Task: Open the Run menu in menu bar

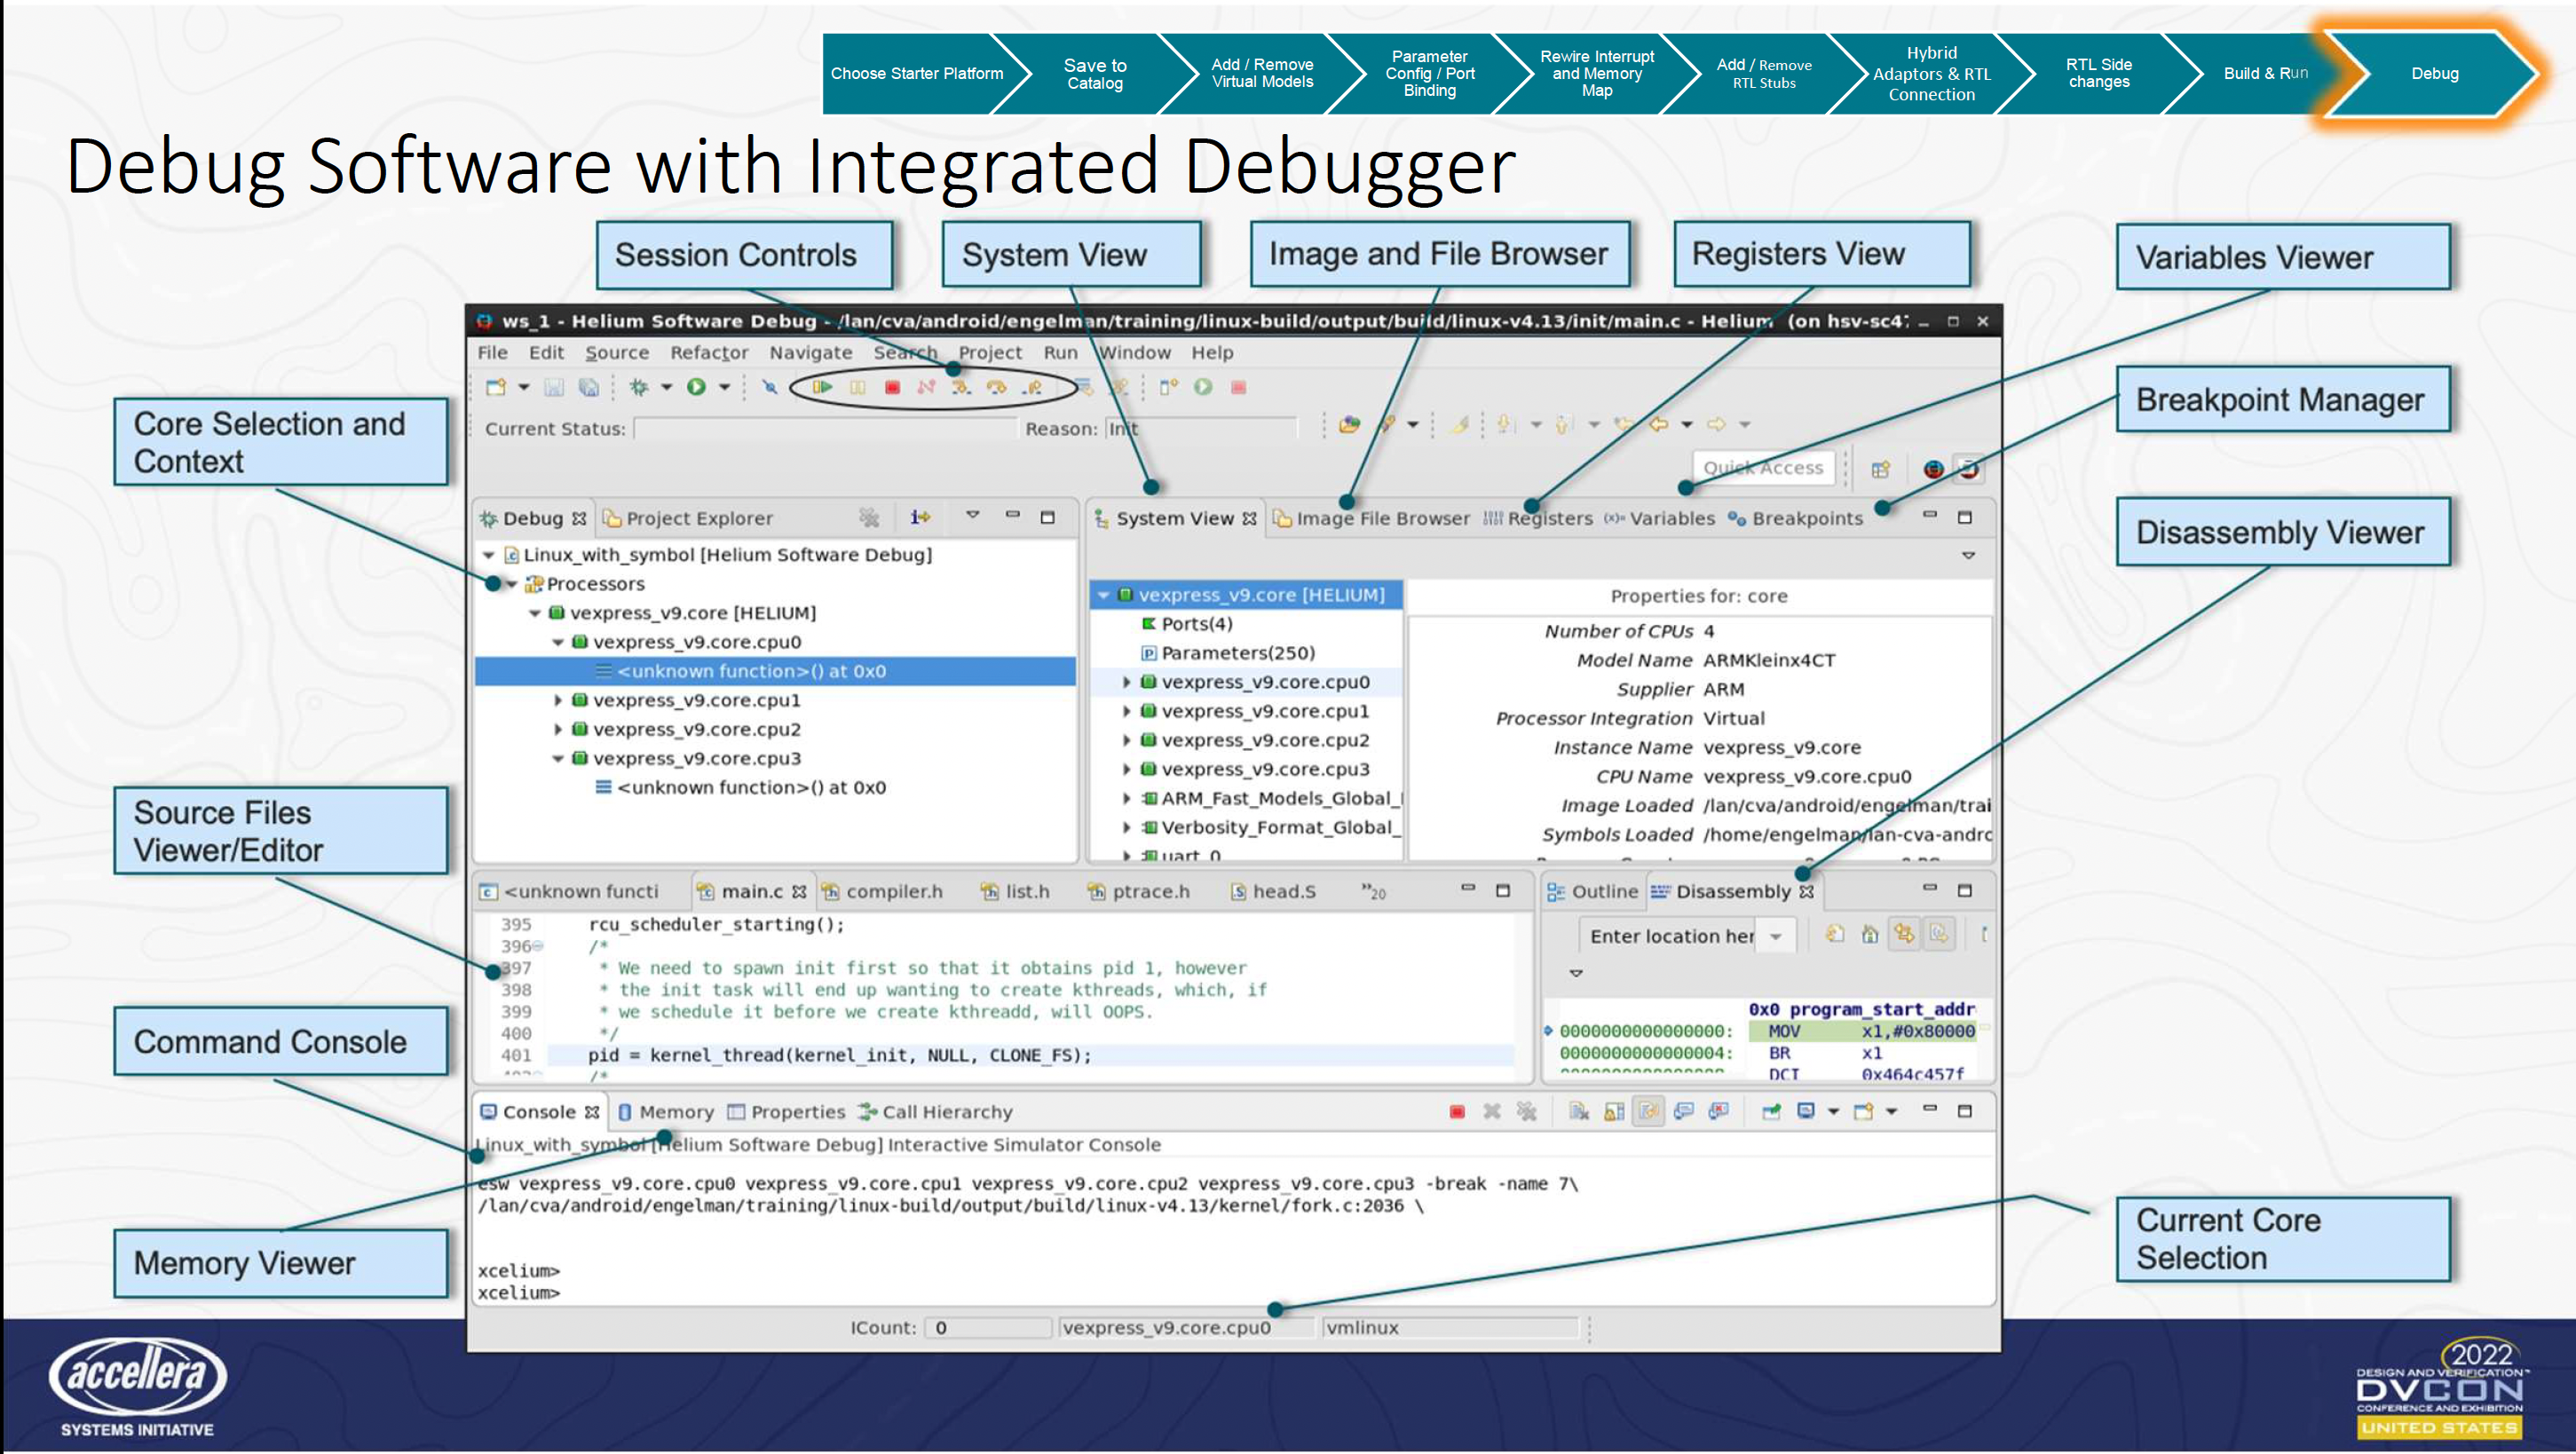Action: coord(1060,356)
